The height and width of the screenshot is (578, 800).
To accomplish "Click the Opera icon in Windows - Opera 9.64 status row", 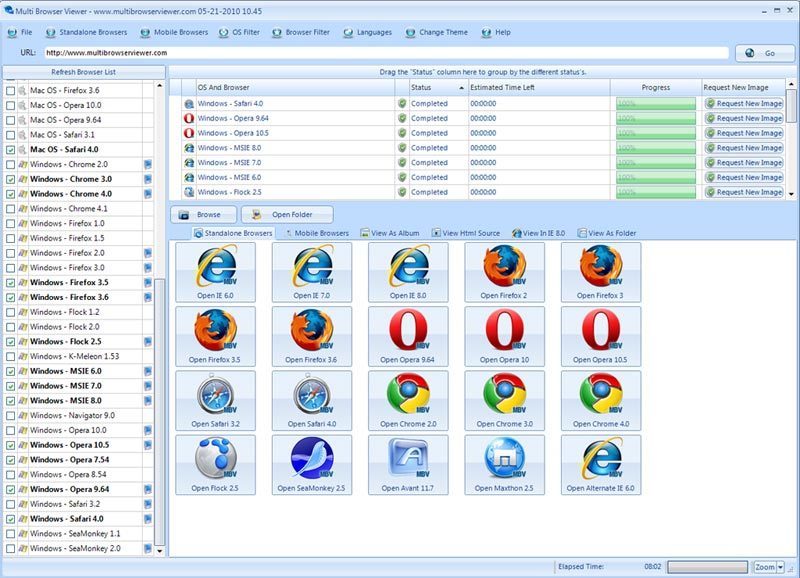I will 189,118.
